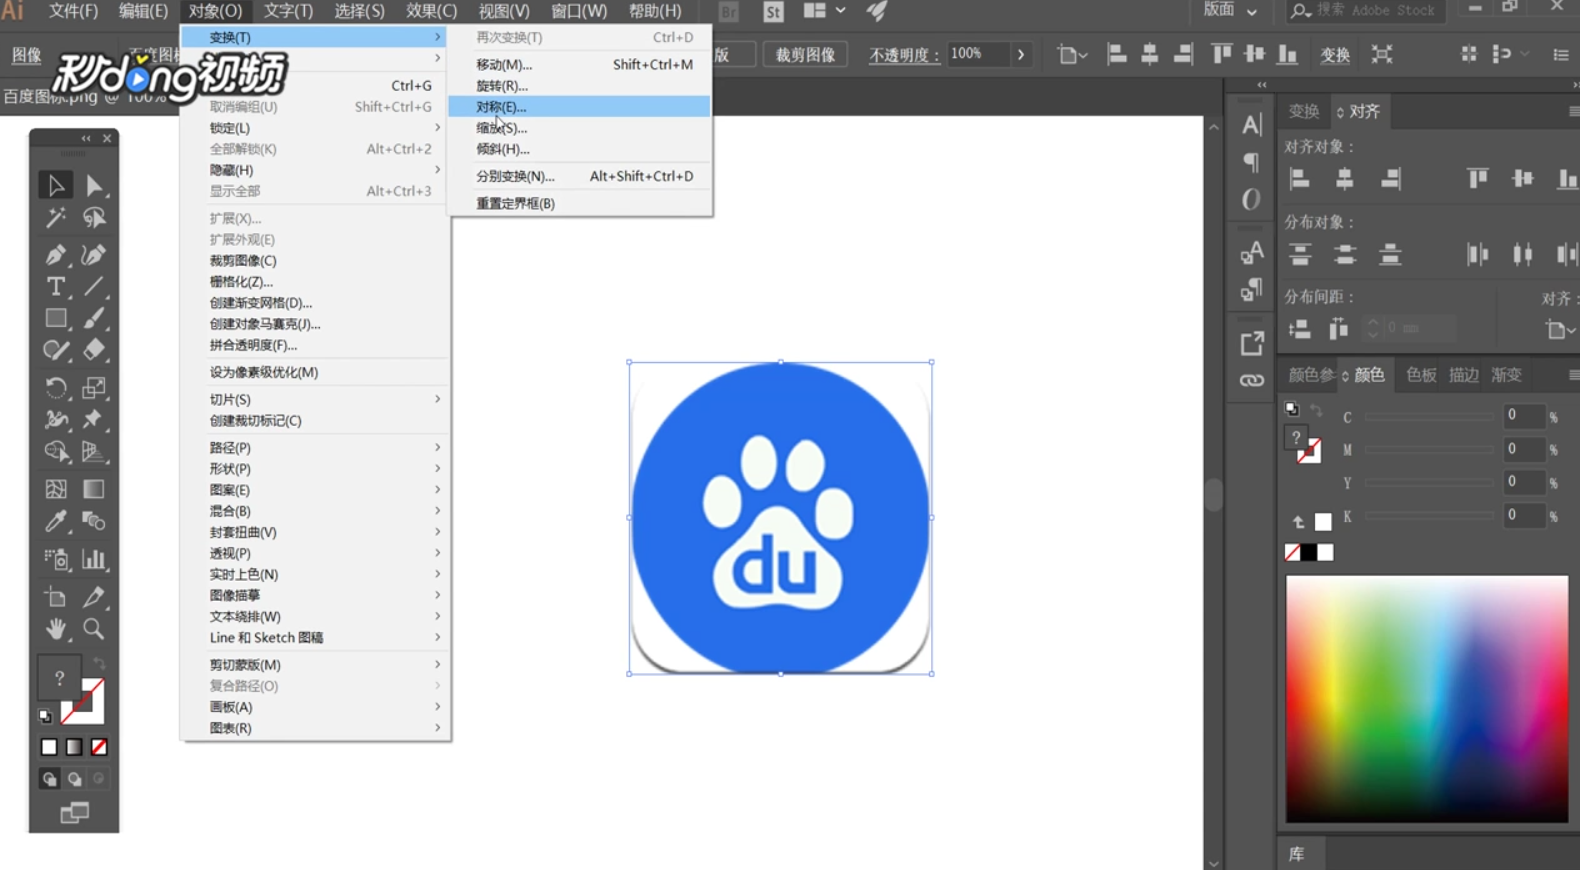Set toolbox paint mode to None
Image resolution: width=1580 pixels, height=870 pixels.
[99, 747]
